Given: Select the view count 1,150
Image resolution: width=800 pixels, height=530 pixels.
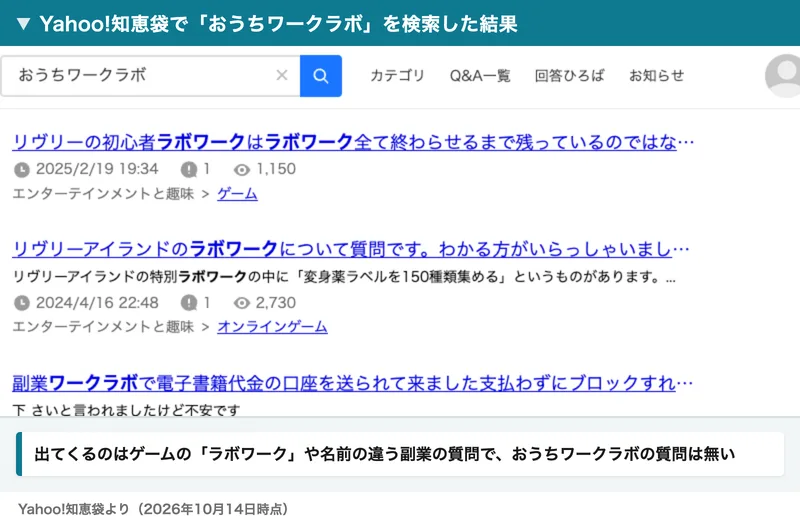Looking at the screenshot, I should point(276,169).
